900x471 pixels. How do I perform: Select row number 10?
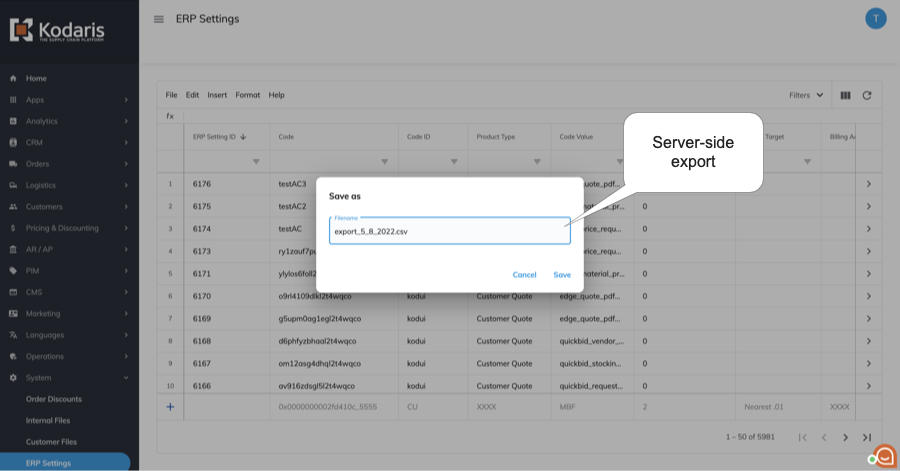170,386
